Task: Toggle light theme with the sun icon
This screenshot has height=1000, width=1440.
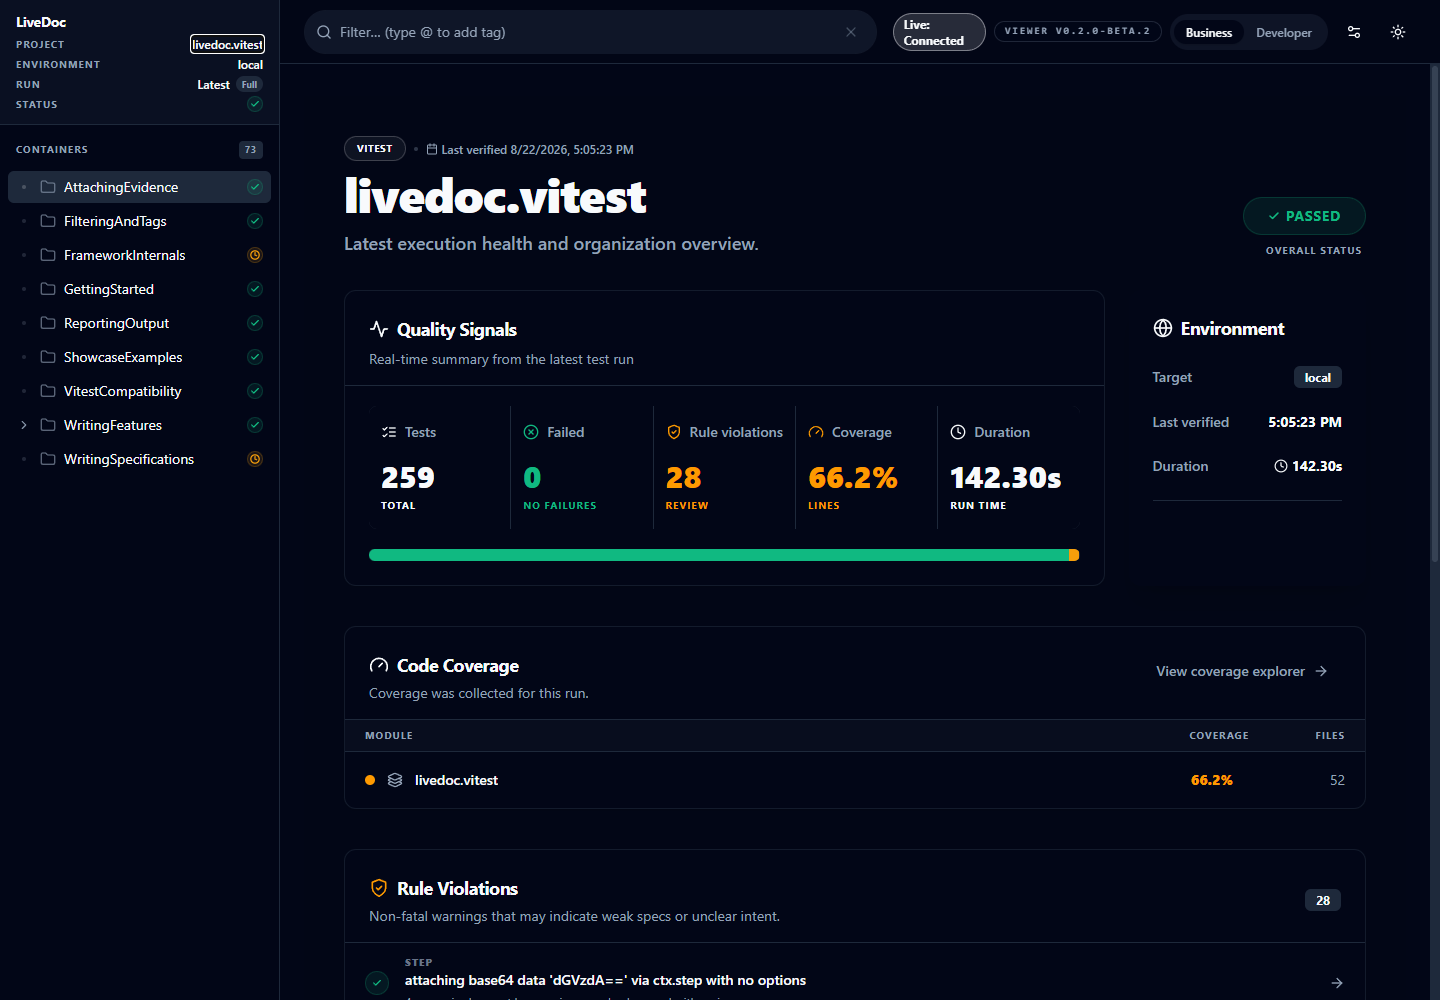Action: point(1398,32)
